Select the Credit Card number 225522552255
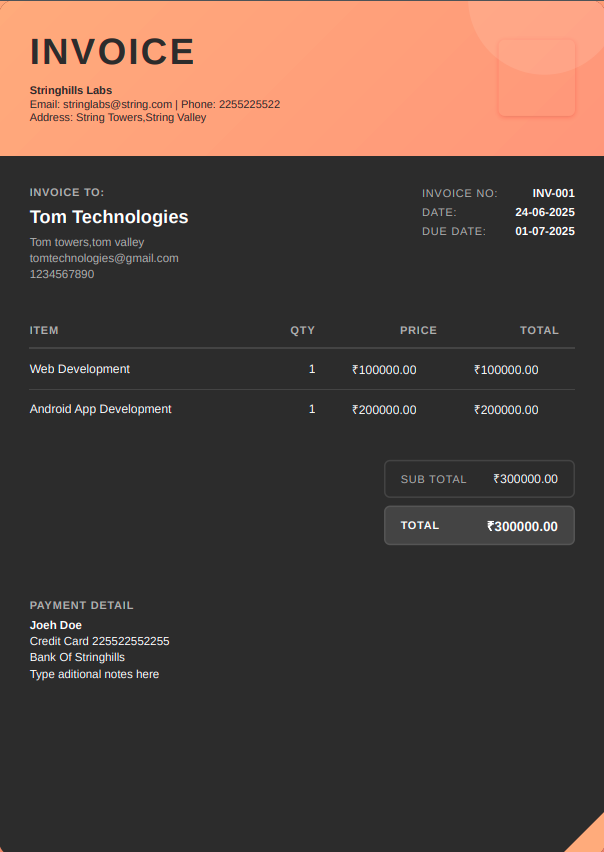 click(x=130, y=641)
